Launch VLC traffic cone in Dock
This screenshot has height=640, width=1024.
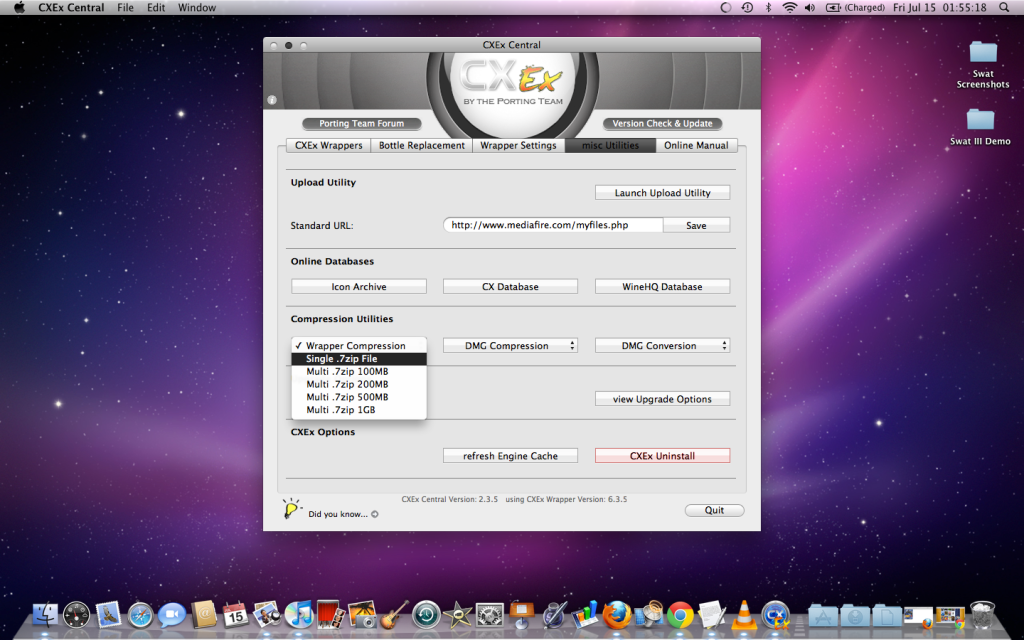pos(743,615)
